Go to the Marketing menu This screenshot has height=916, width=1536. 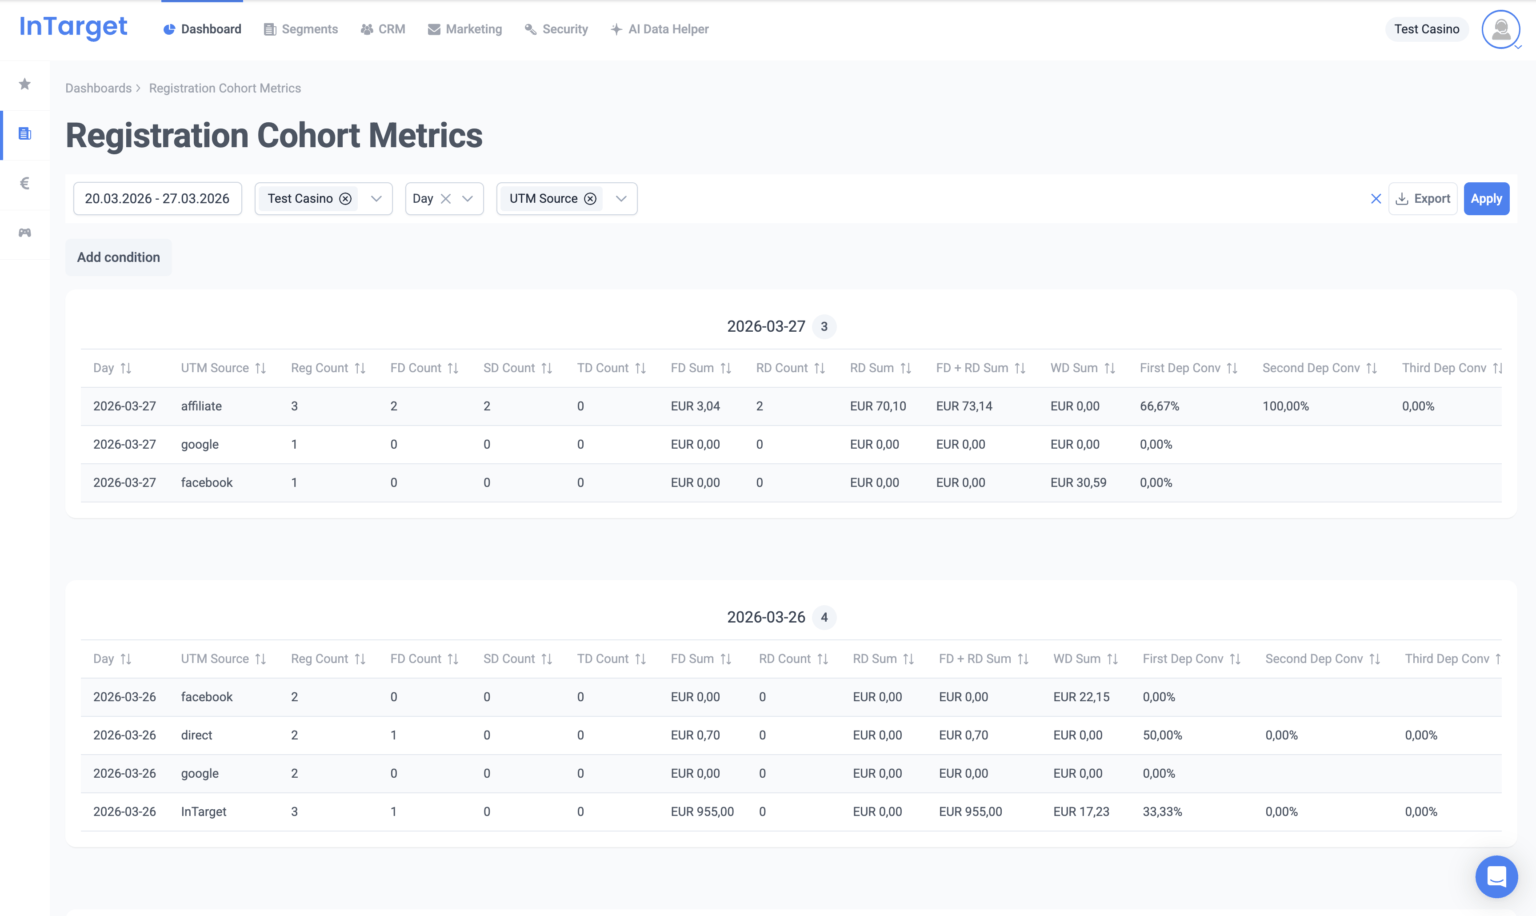(464, 29)
